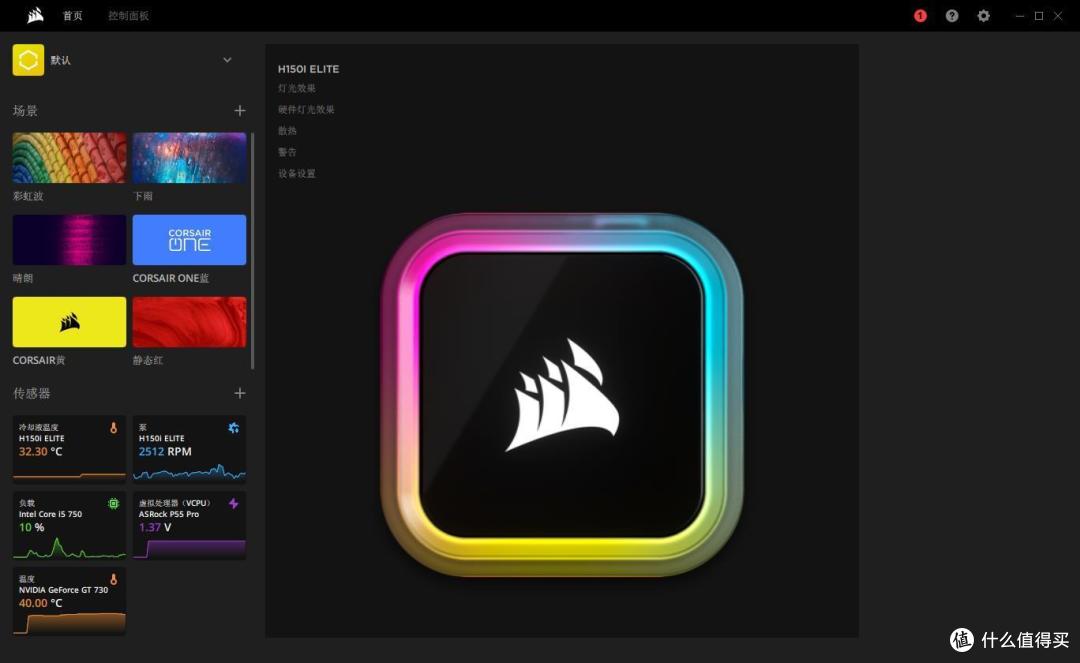Click the pump fan icon on RPM card

233,428
